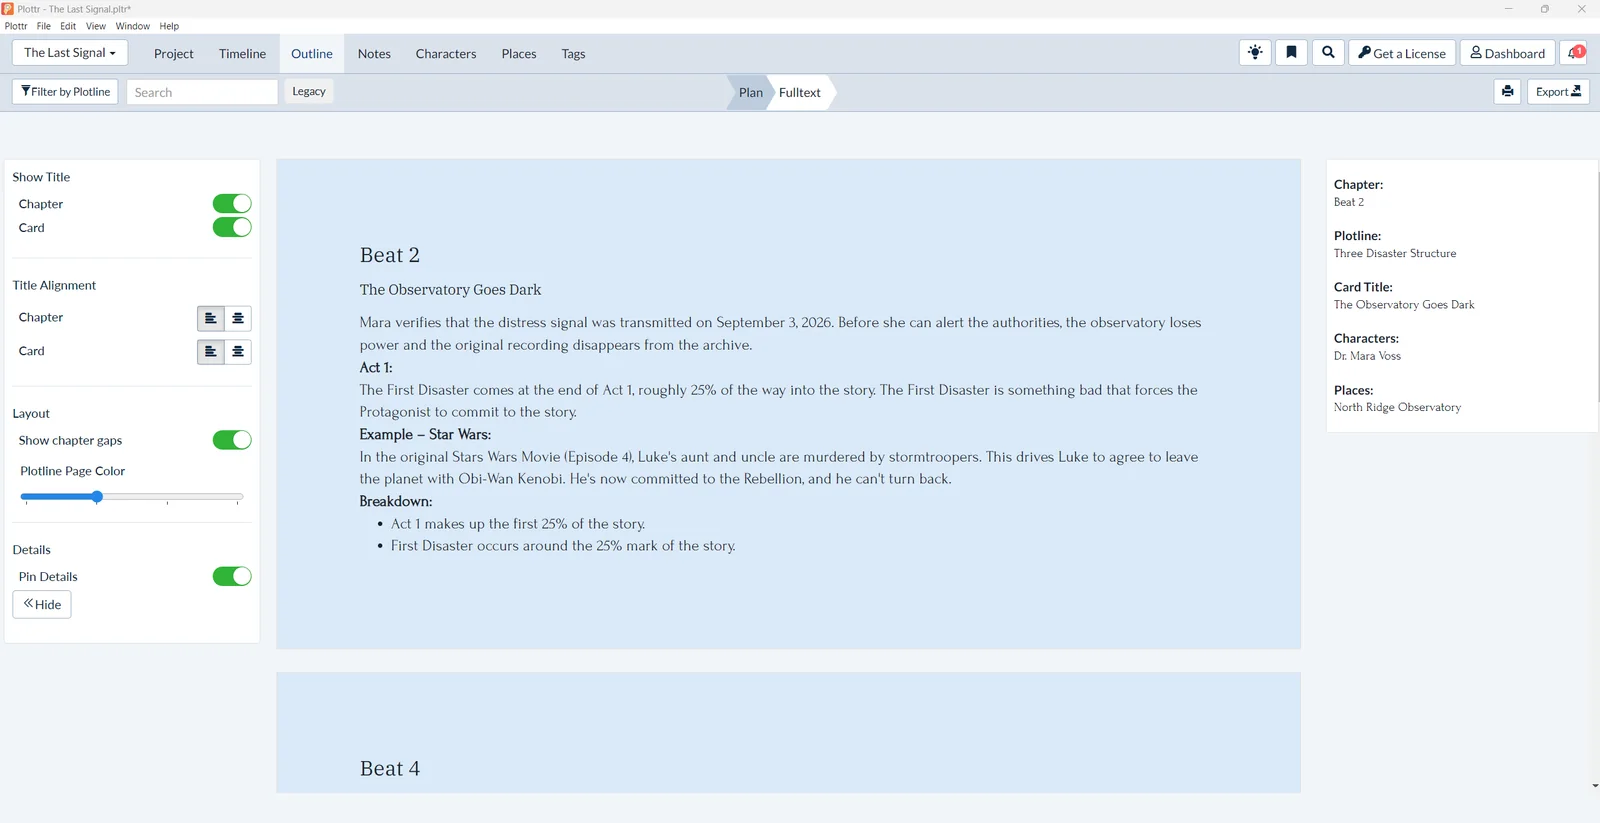Screen dimensions: 1600x823
Task: Click the Legacy button
Action: (309, 91)
